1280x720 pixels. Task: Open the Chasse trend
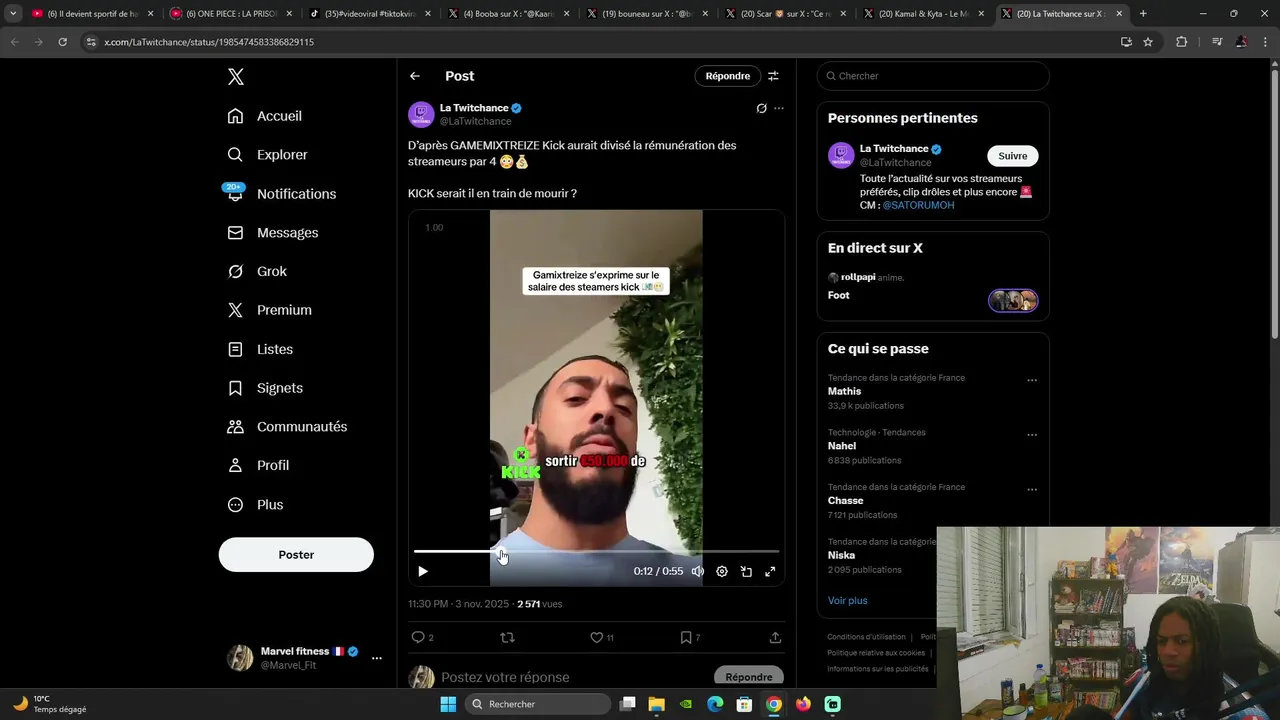tap(845, 501)
